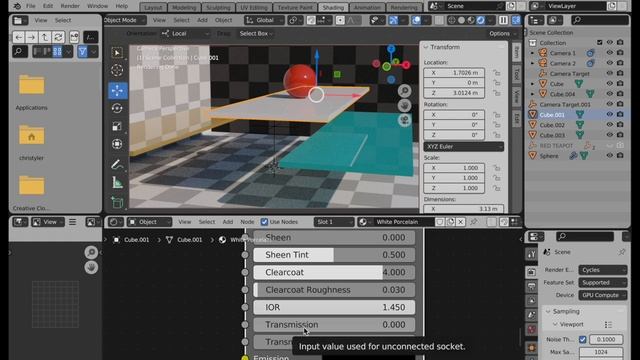Create new folder in file browser
This screenshot has width=640, height=360.
click(x=74, y=37)
